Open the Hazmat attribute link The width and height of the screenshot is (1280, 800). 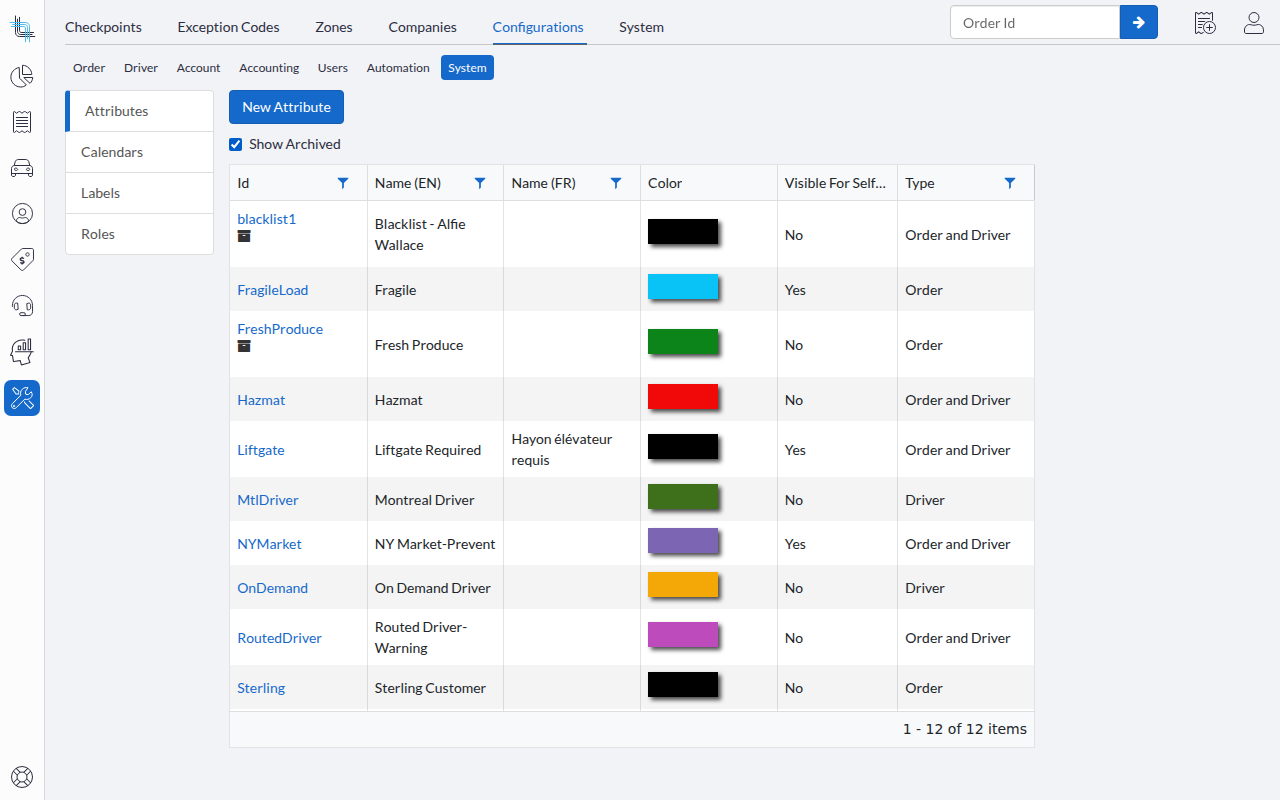[x=261, y=400]
